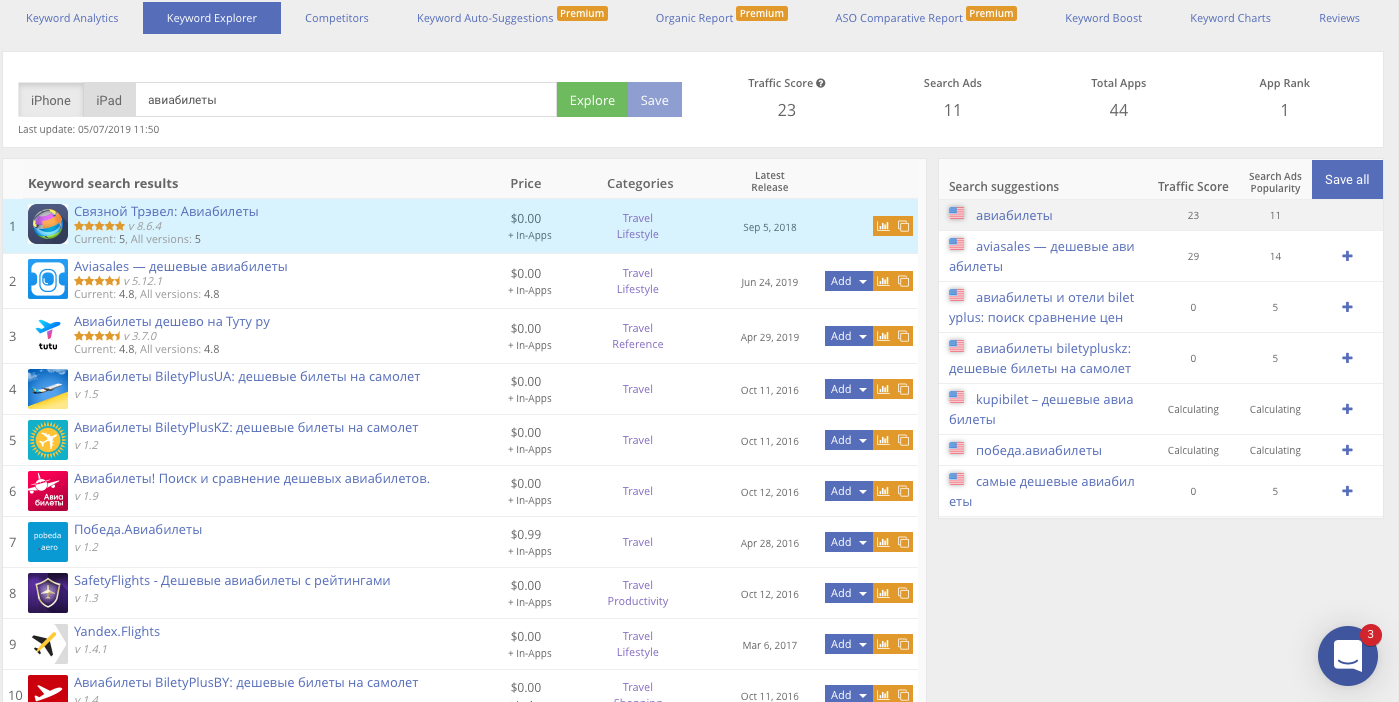Add the kupibilet suggestion with plus icon
The width and height of the screenshot is (1399, 702).
(1347, 409)
